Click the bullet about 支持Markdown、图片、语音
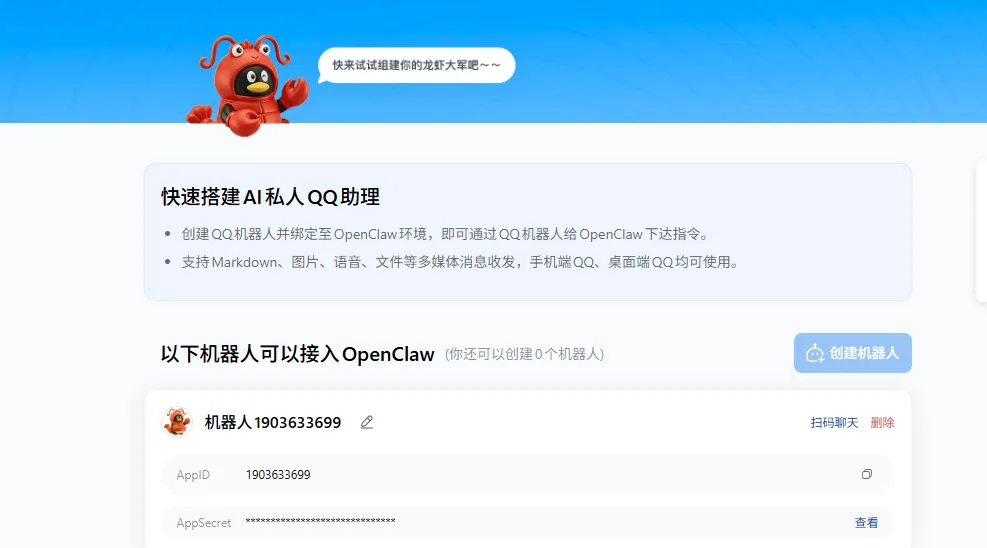 click(461, 262)
